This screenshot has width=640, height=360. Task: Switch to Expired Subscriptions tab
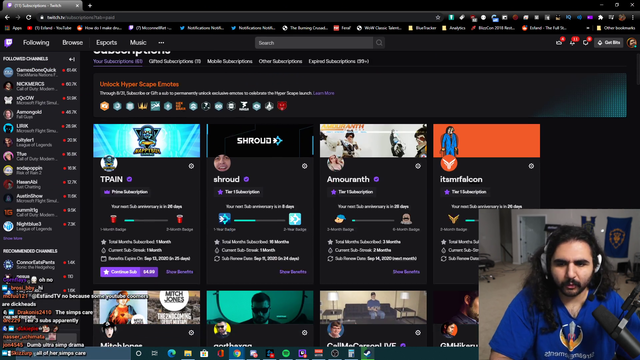coord(338,61)
